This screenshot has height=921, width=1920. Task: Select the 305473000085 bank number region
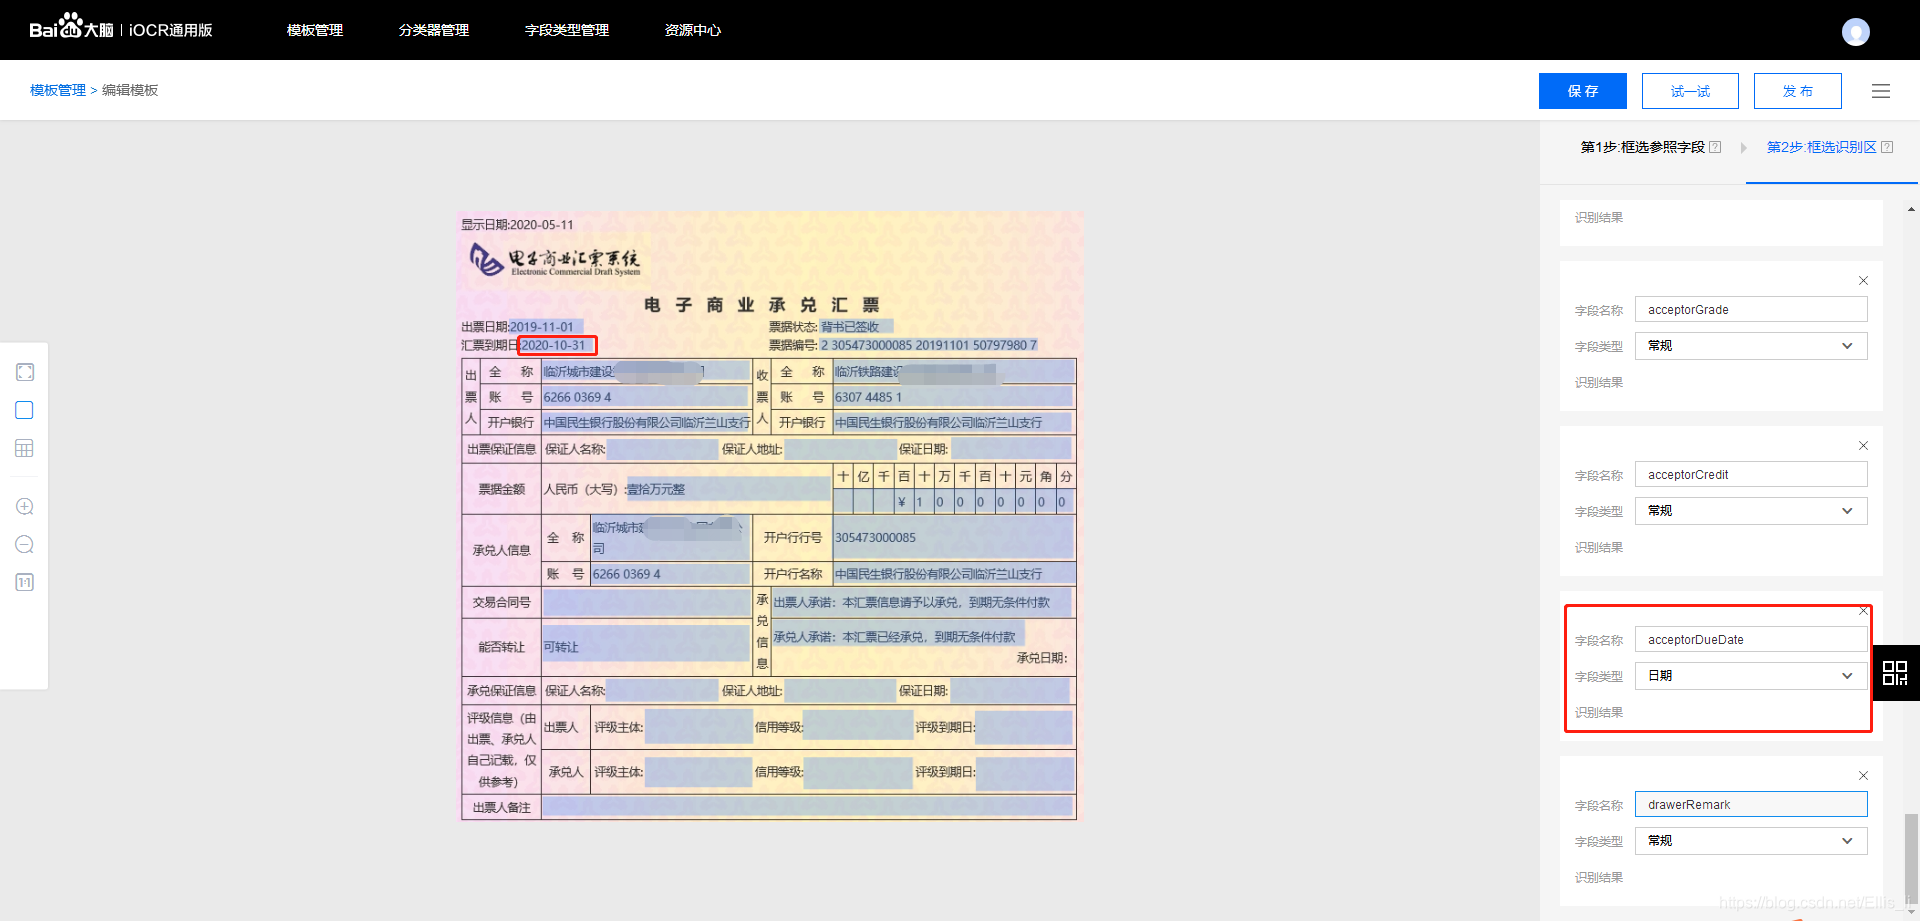point(953,538)
